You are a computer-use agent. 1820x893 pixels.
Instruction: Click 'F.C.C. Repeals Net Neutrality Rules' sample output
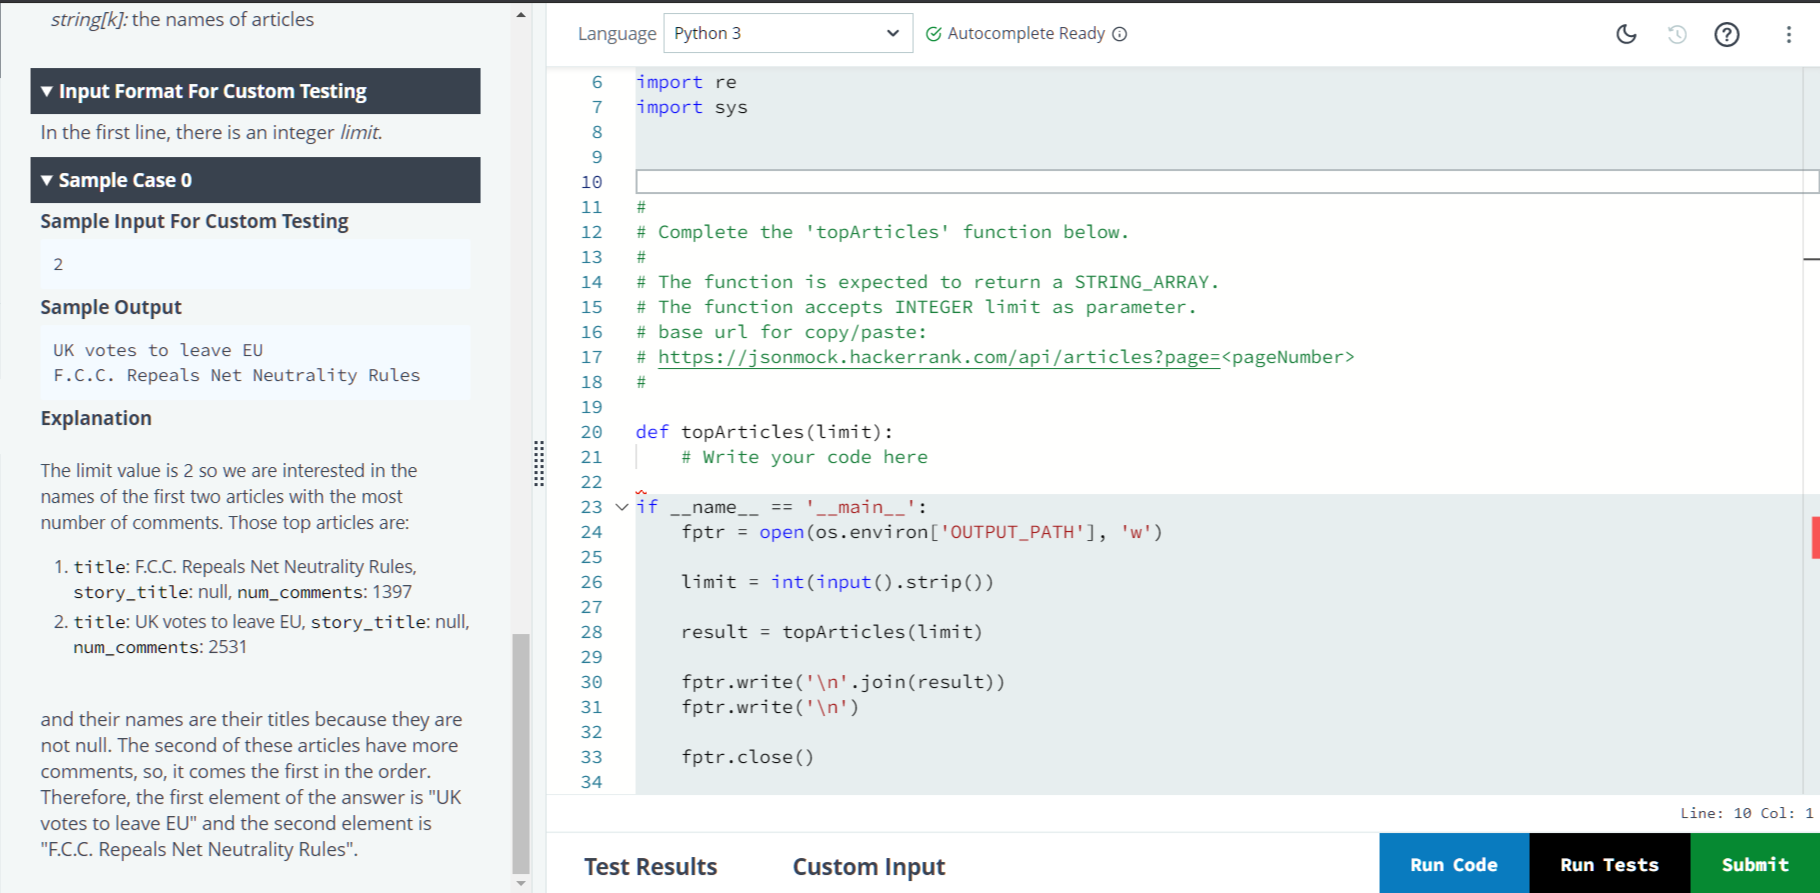[x=237, y=375]
